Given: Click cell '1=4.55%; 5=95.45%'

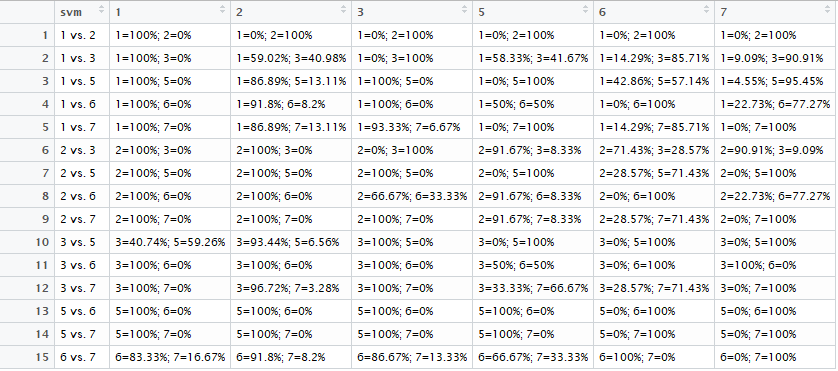Looking at the screenshot, I should coord(776,81).
